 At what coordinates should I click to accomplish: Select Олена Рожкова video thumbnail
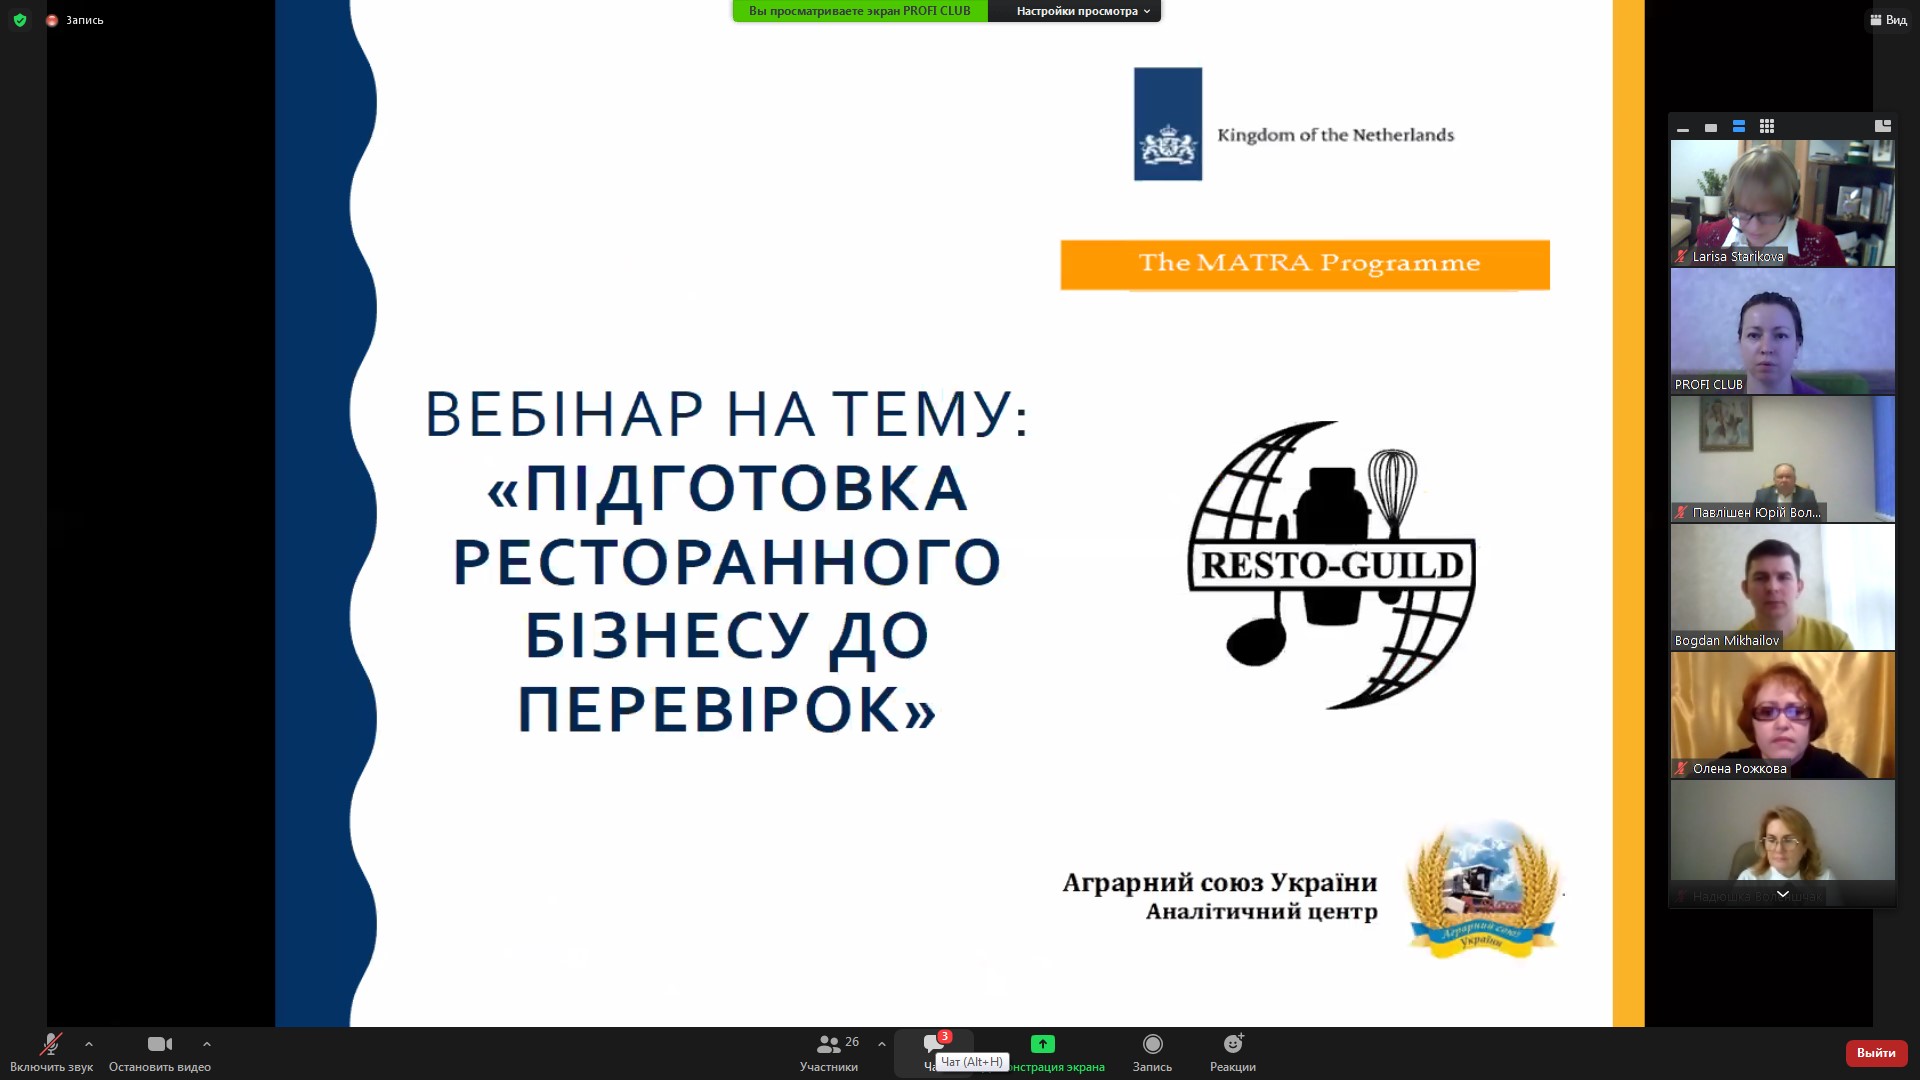click(1782, 715)
